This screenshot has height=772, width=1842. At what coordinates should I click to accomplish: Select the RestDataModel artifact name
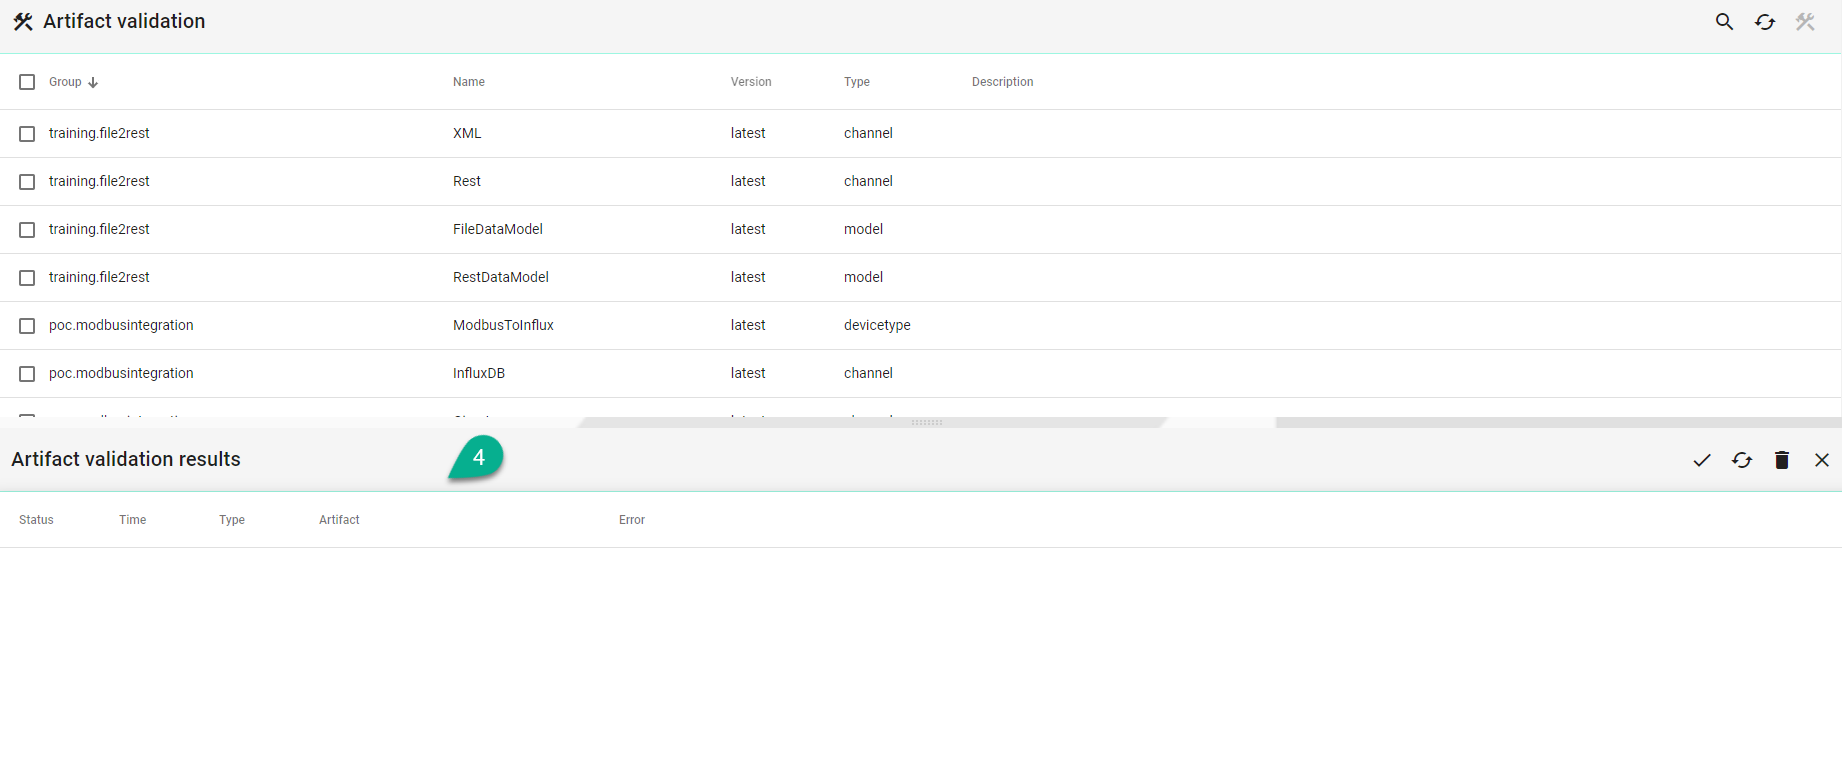click(500, 277)
